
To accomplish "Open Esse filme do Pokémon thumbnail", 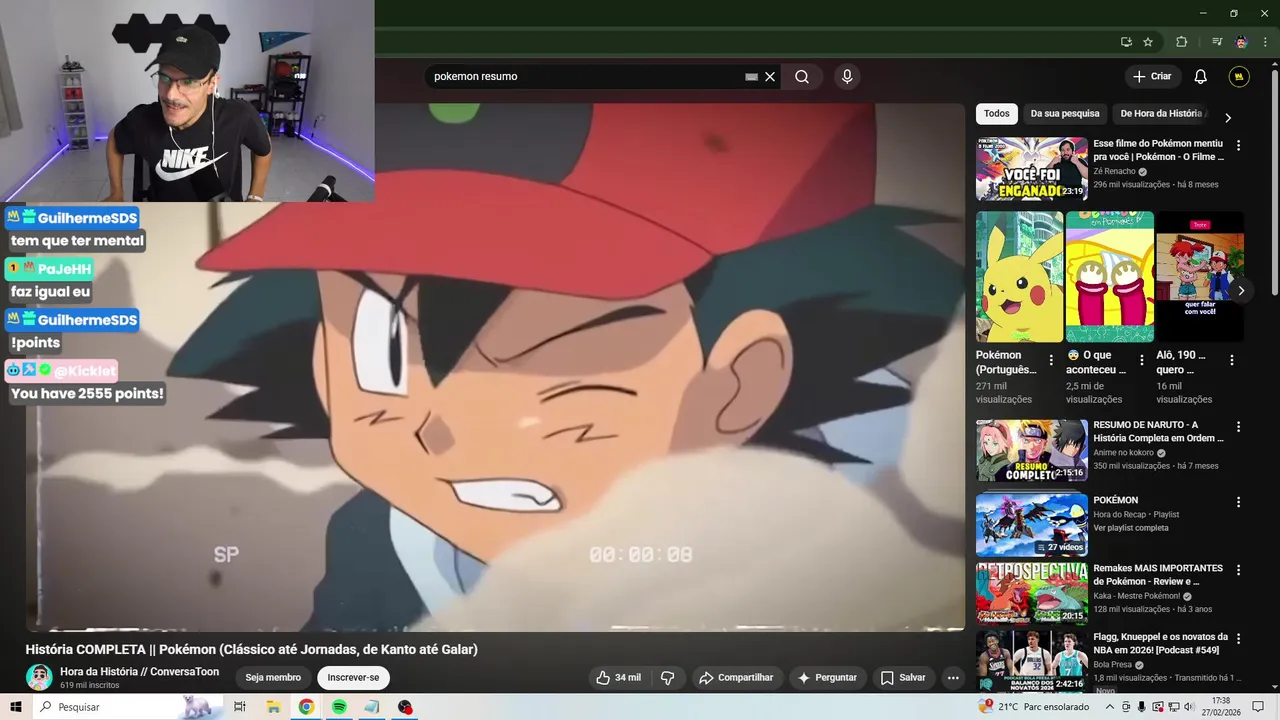I will 1031,169.
